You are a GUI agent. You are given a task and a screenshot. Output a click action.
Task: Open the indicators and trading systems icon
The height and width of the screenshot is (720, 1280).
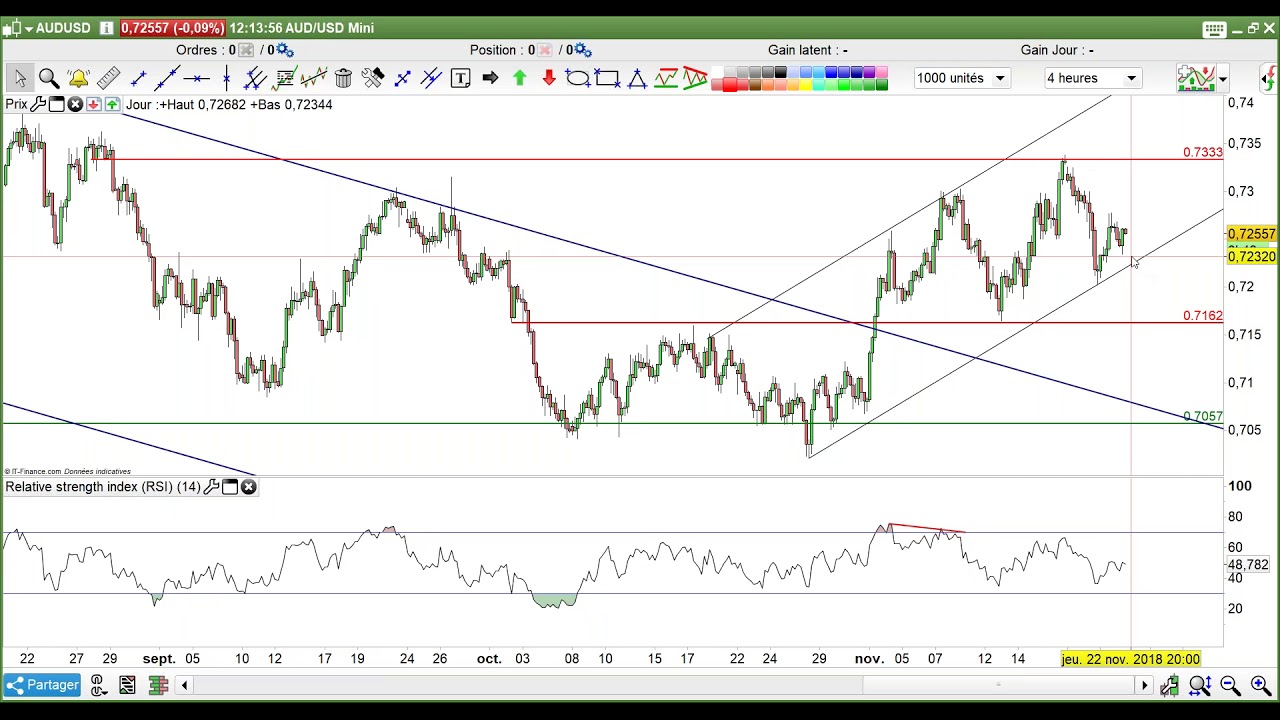[x=1195, y=78]
